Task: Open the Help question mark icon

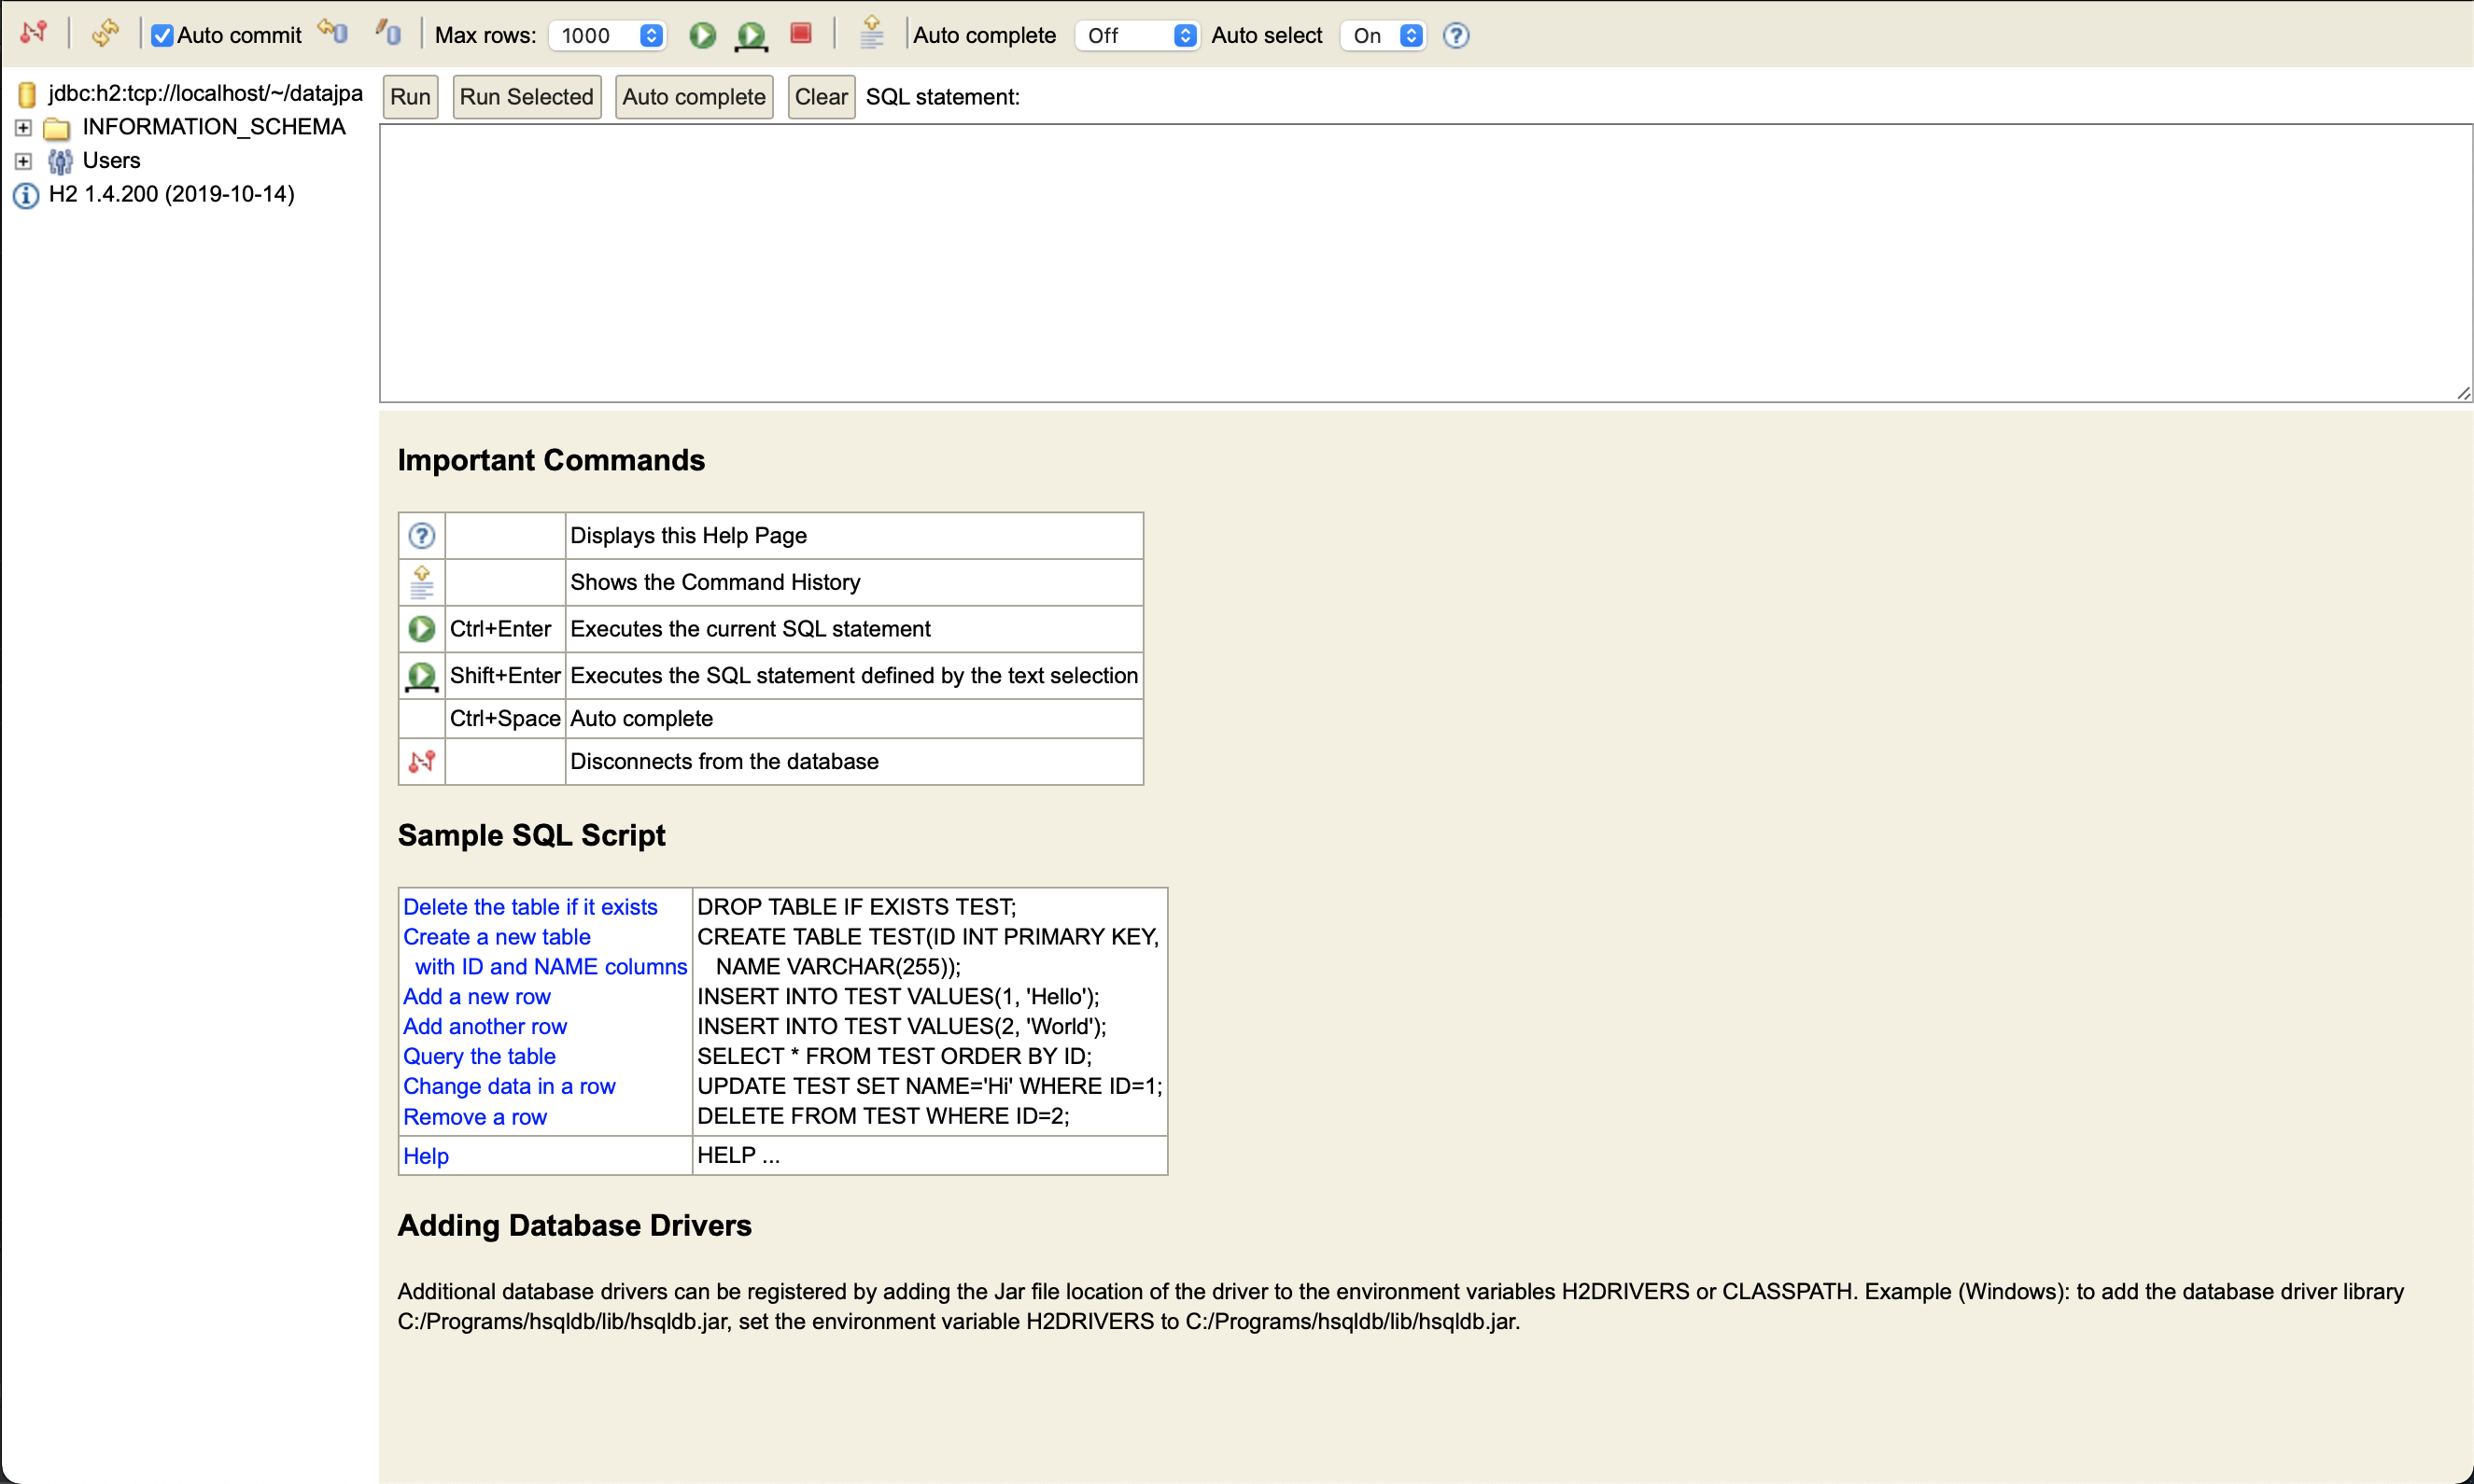Action: (x=1455, y=35)
